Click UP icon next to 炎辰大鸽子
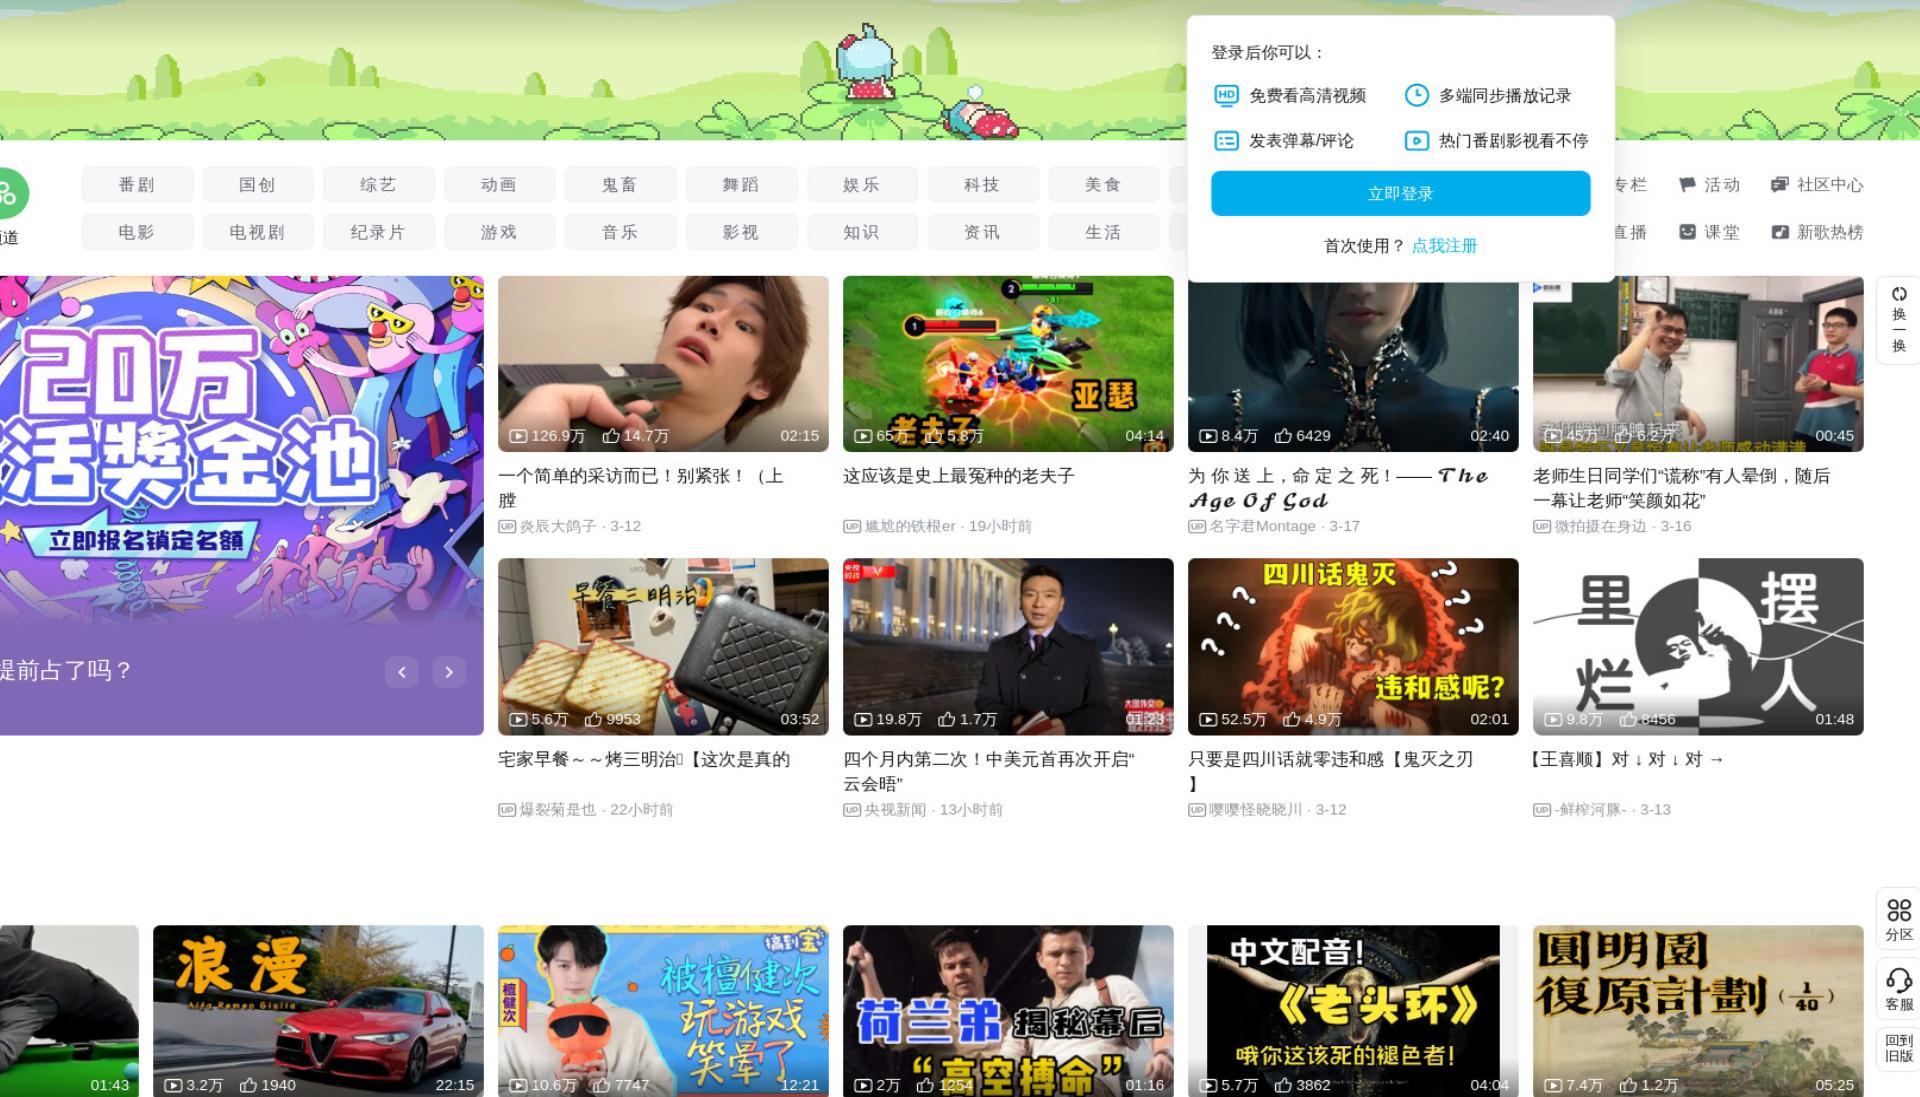 tap(507, 526)
